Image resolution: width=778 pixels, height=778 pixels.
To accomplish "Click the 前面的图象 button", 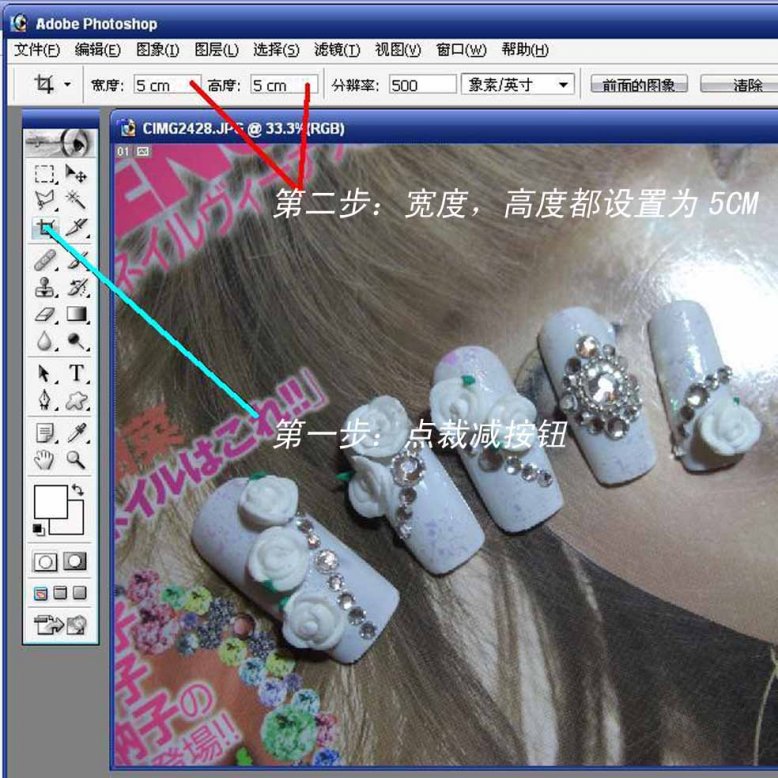I will 638,85.
